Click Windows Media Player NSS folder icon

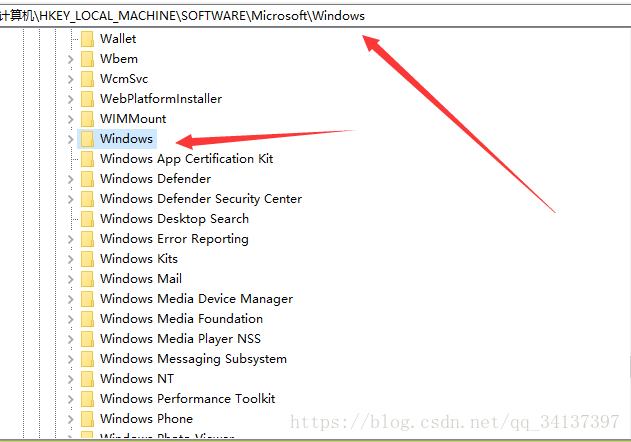pyautogui.click(x=87, y=339)
